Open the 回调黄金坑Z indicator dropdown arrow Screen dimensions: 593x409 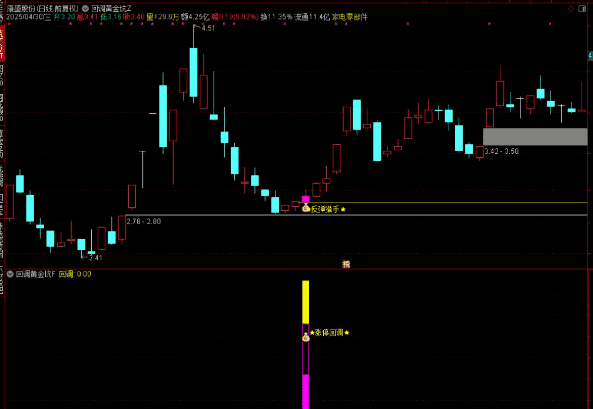86,8
